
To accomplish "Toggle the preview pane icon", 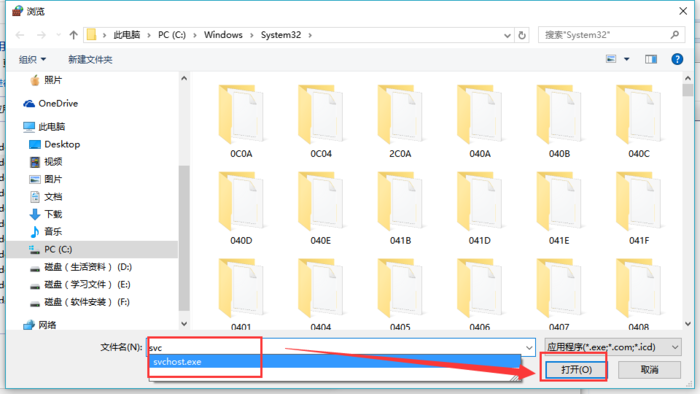I will pyautogui.click(x=650, y=59).
